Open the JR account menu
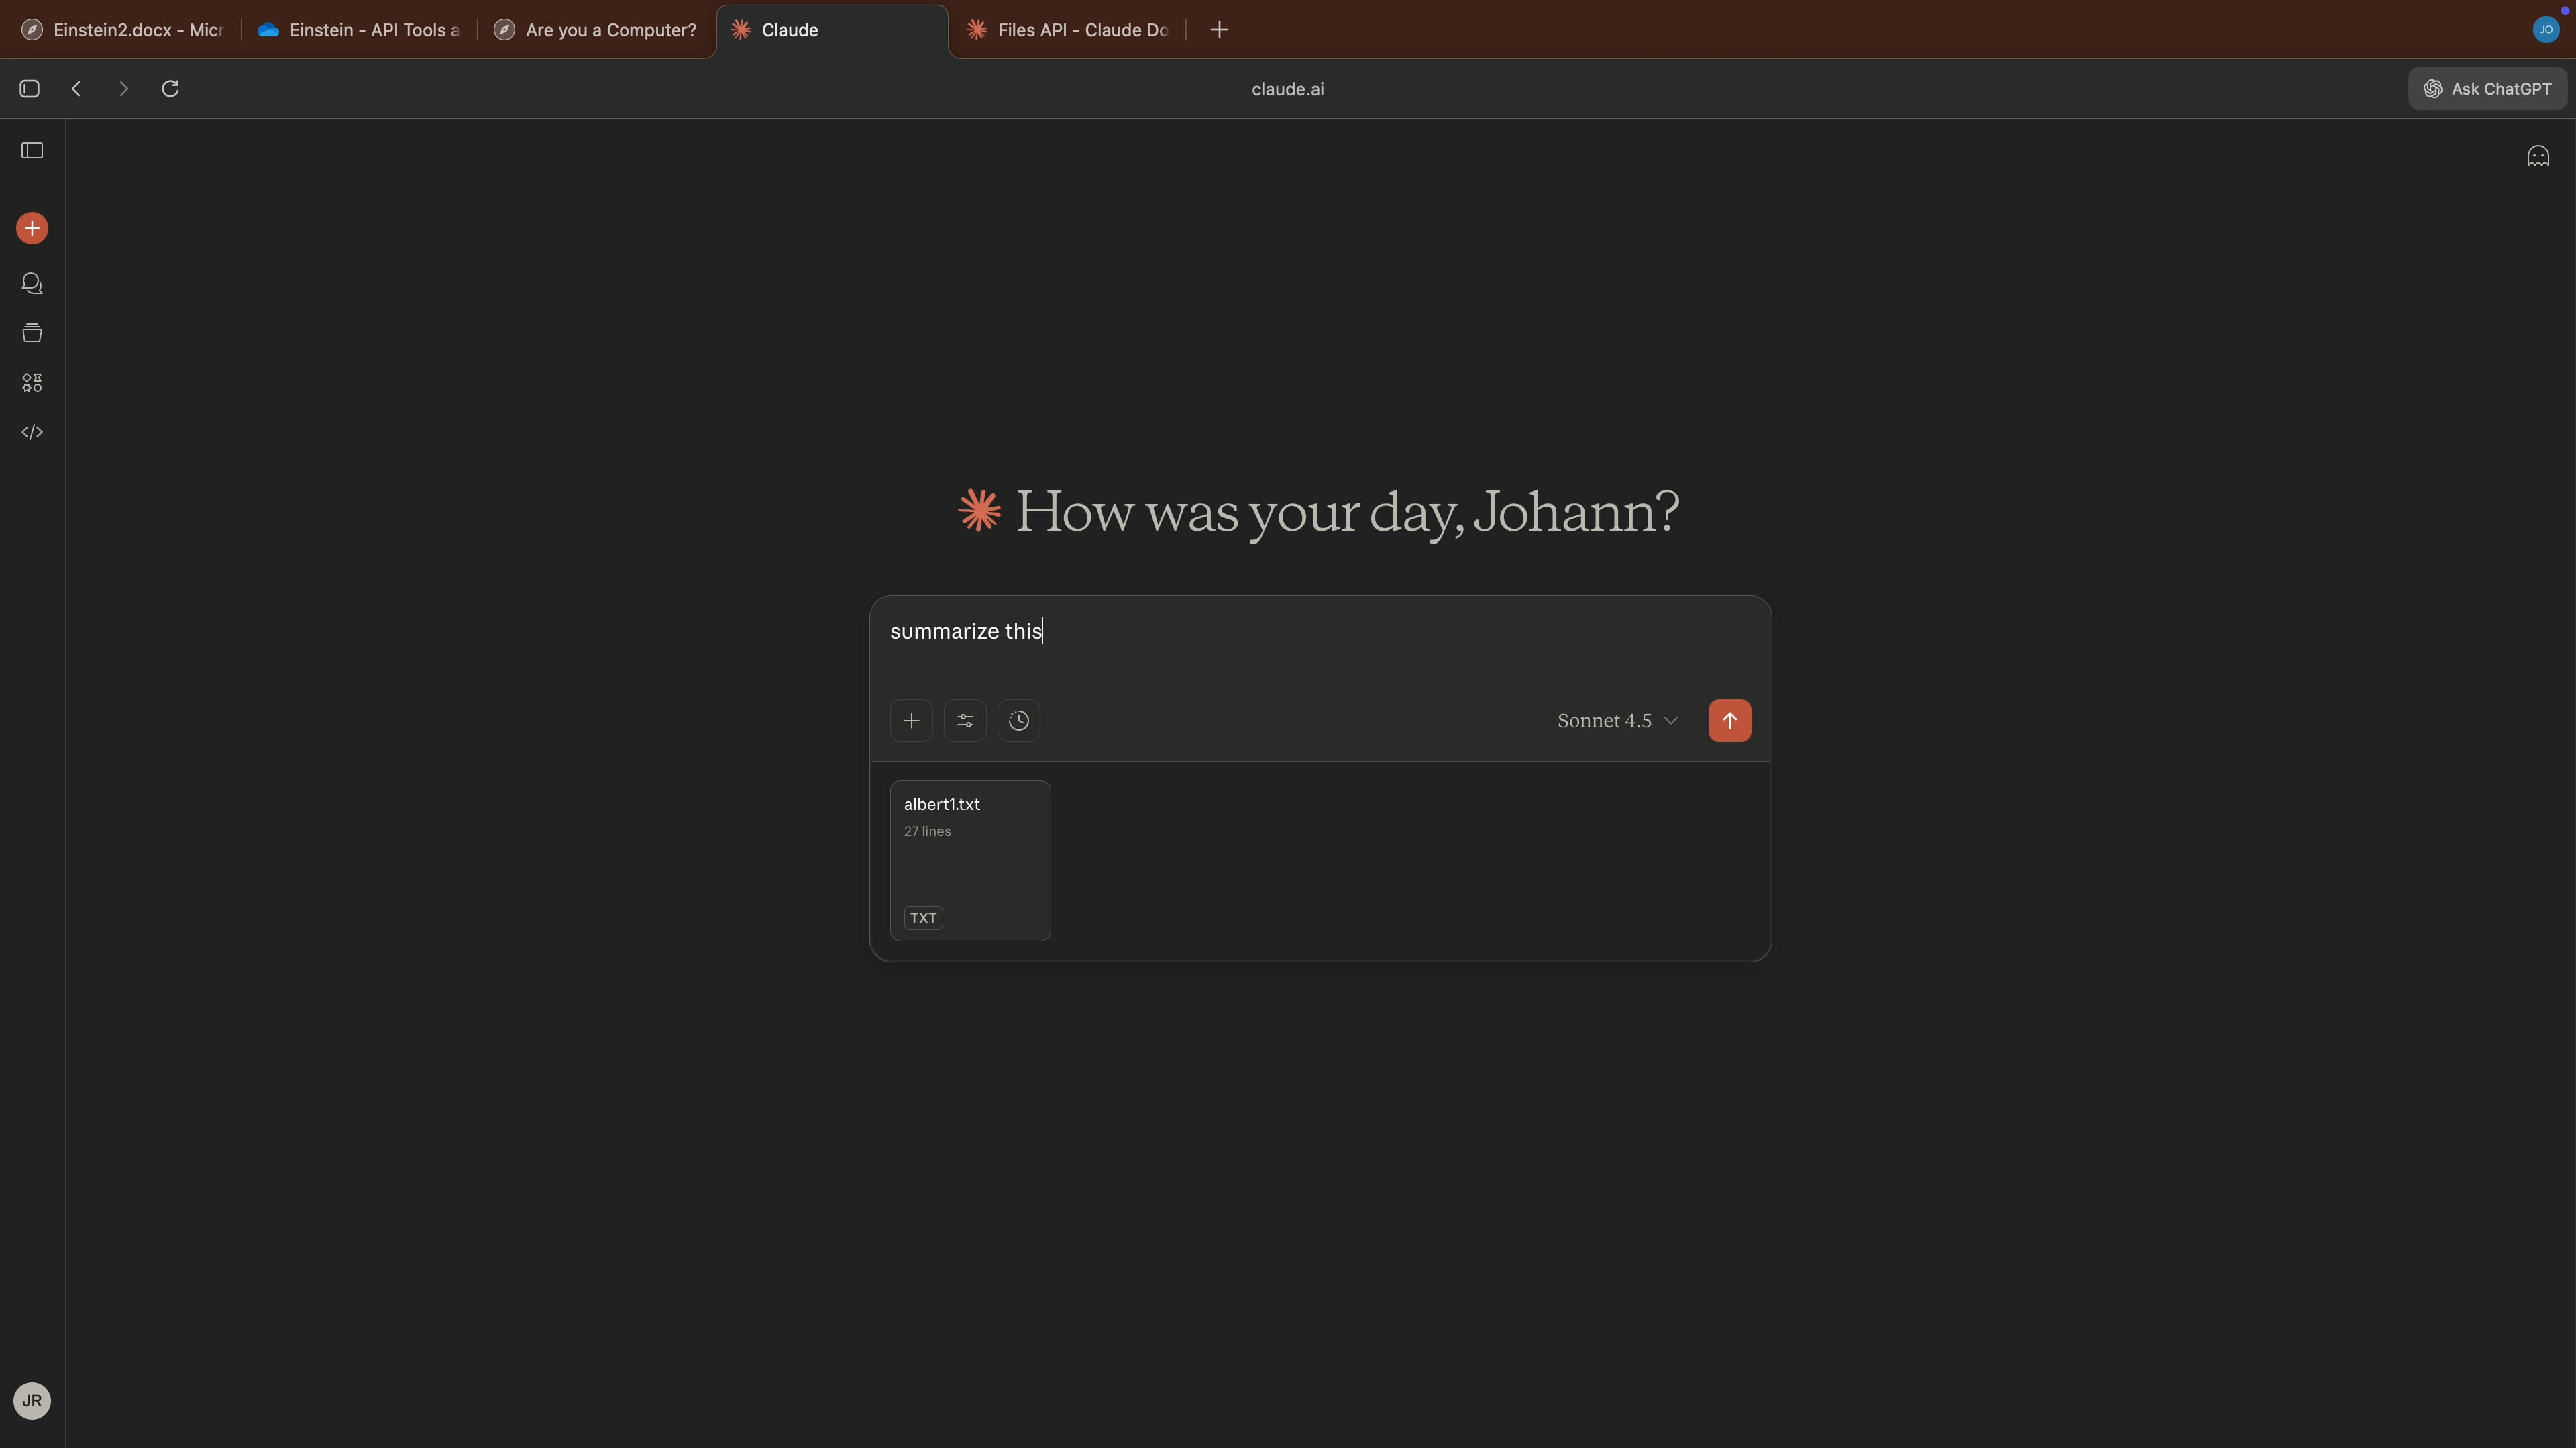The height and width of the screenshot is (1448, 2576). tap(32, 1400)
